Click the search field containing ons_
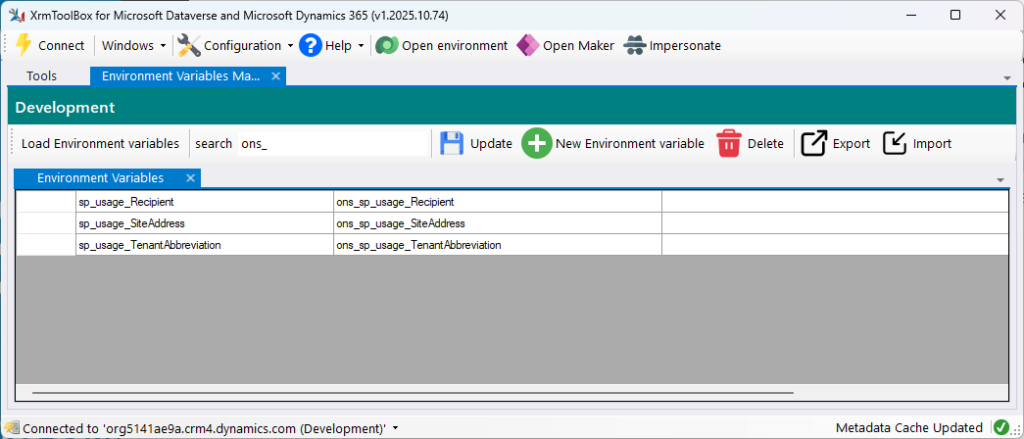1024x439 pixels. point(330,143)
